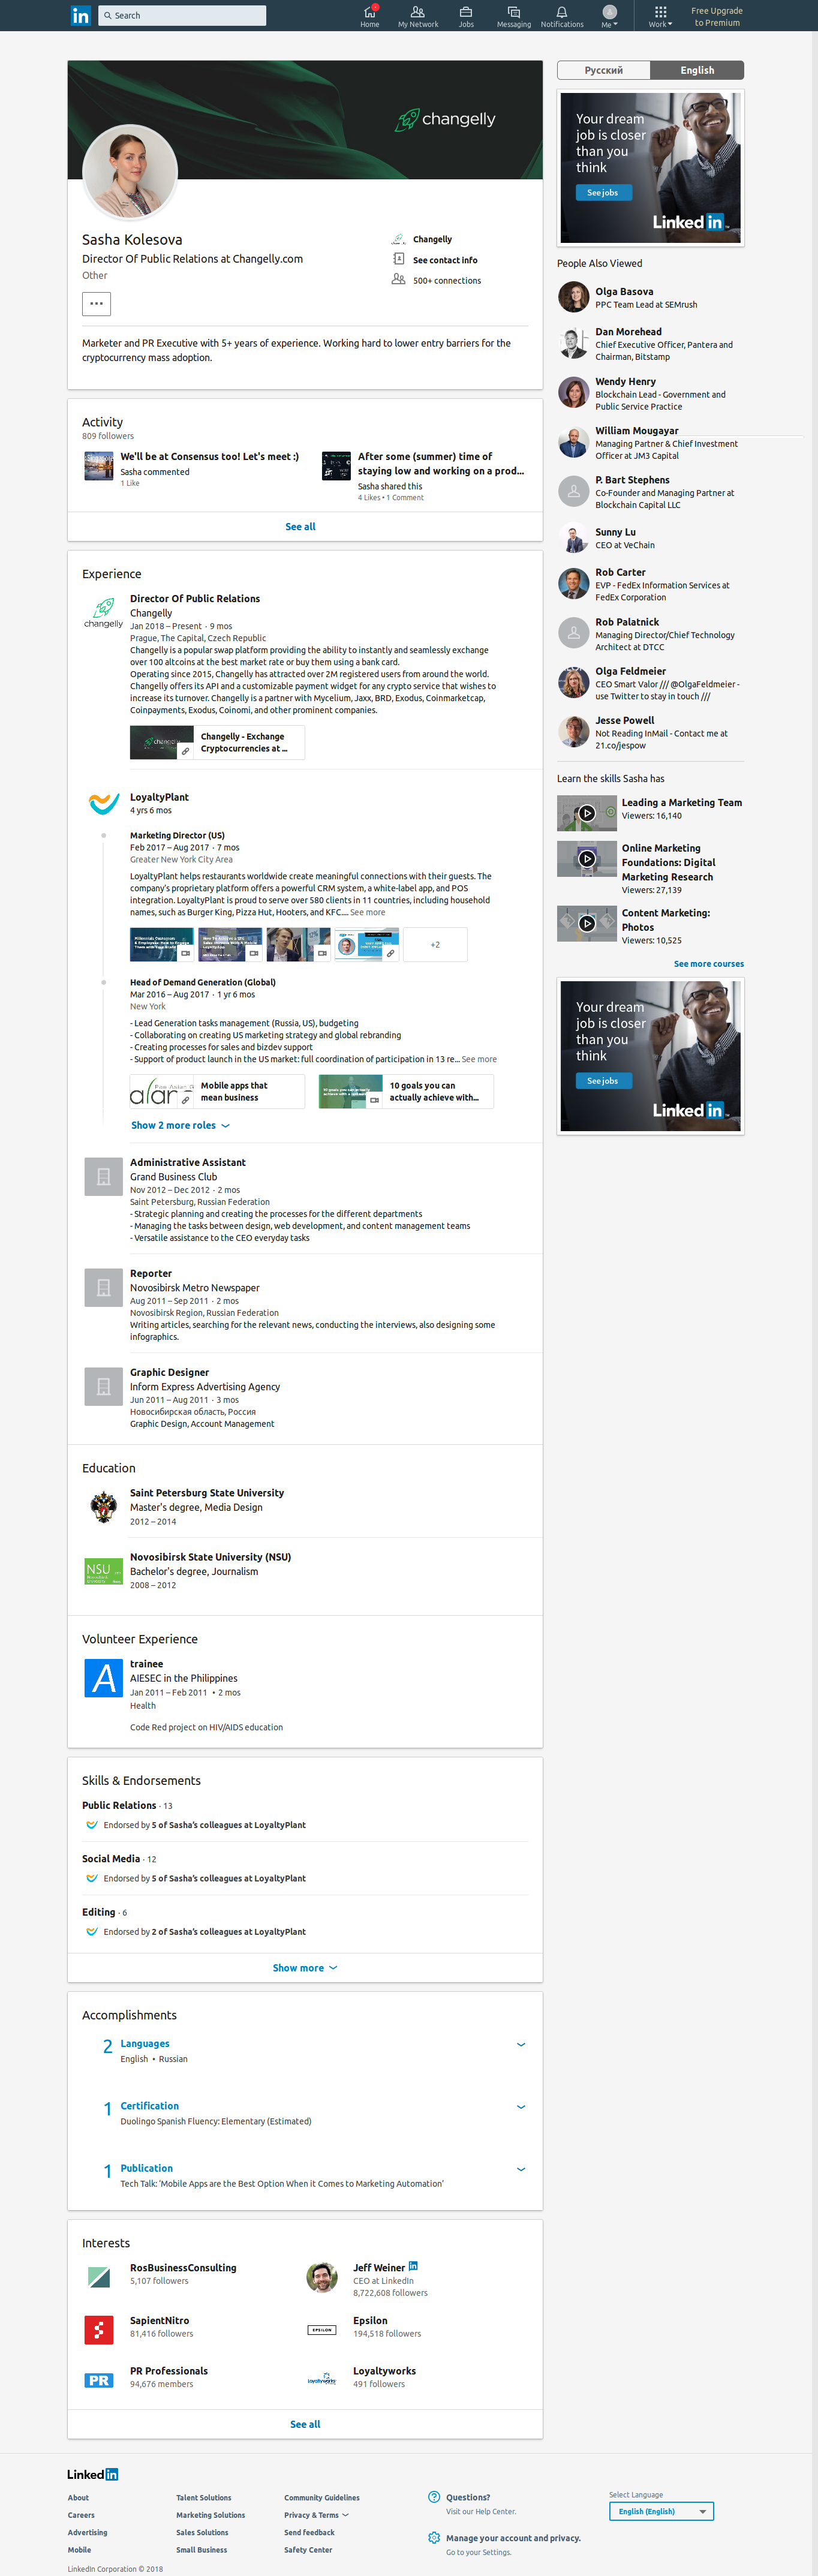818x2576 pixels.
Task: Open the Messaging icon
Action: coord(514,16)
